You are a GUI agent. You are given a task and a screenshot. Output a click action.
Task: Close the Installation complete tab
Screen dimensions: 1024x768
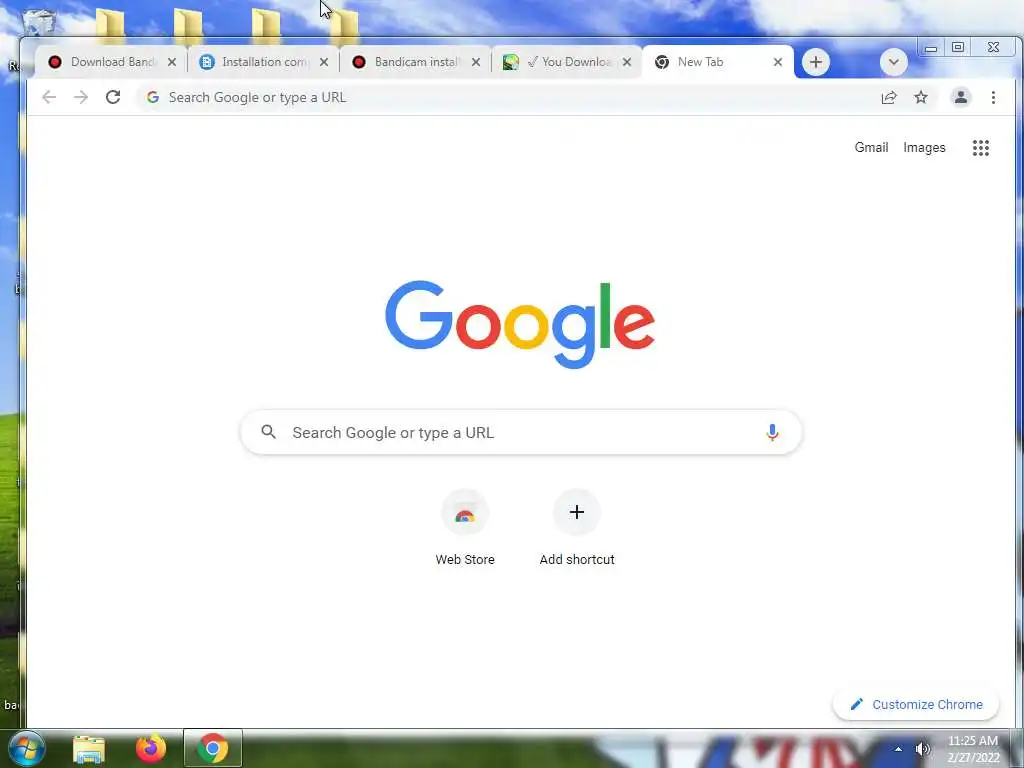click(x=324, y=62)
